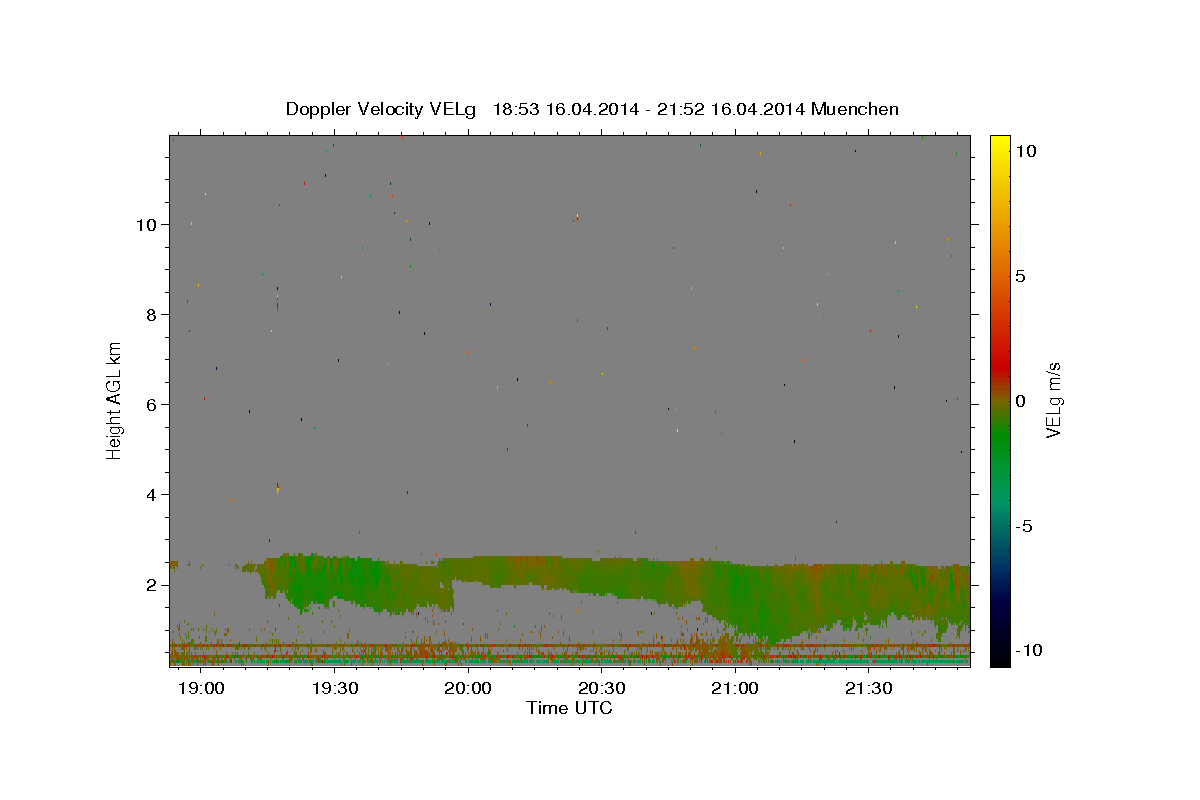Click the 'VELg m/s' colorbar label
The width and height of the screenshot is (1200, 800).
[1053, 400]
